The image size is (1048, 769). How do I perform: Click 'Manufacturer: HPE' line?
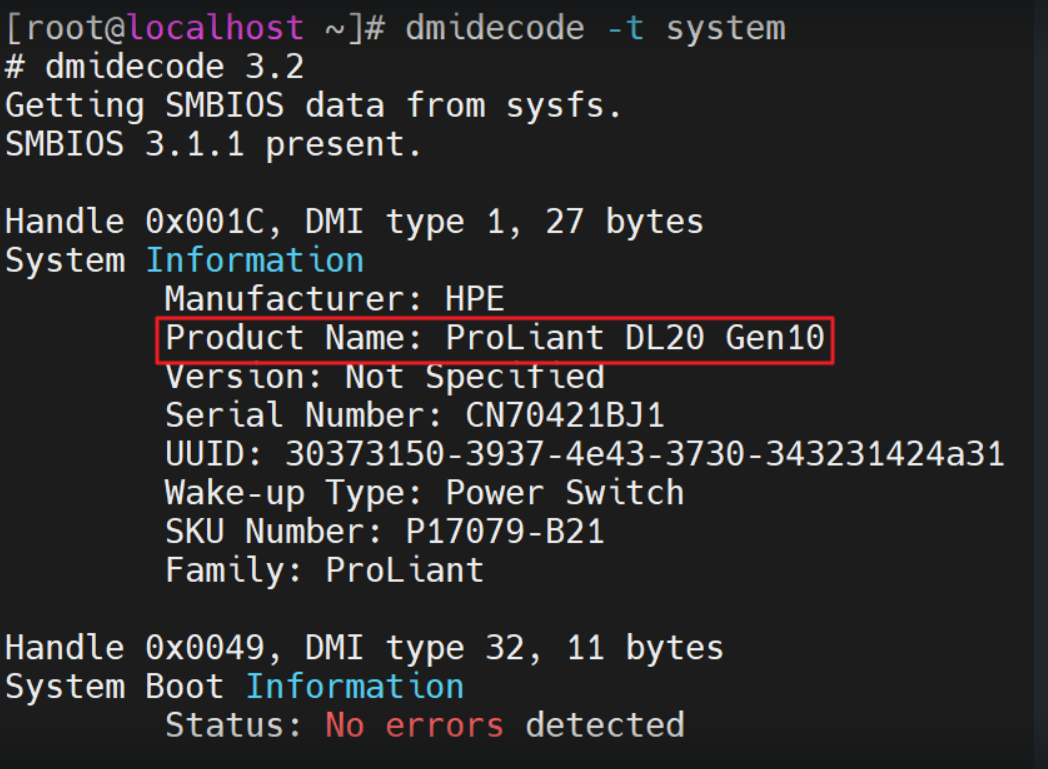click(x=335, y=299)
